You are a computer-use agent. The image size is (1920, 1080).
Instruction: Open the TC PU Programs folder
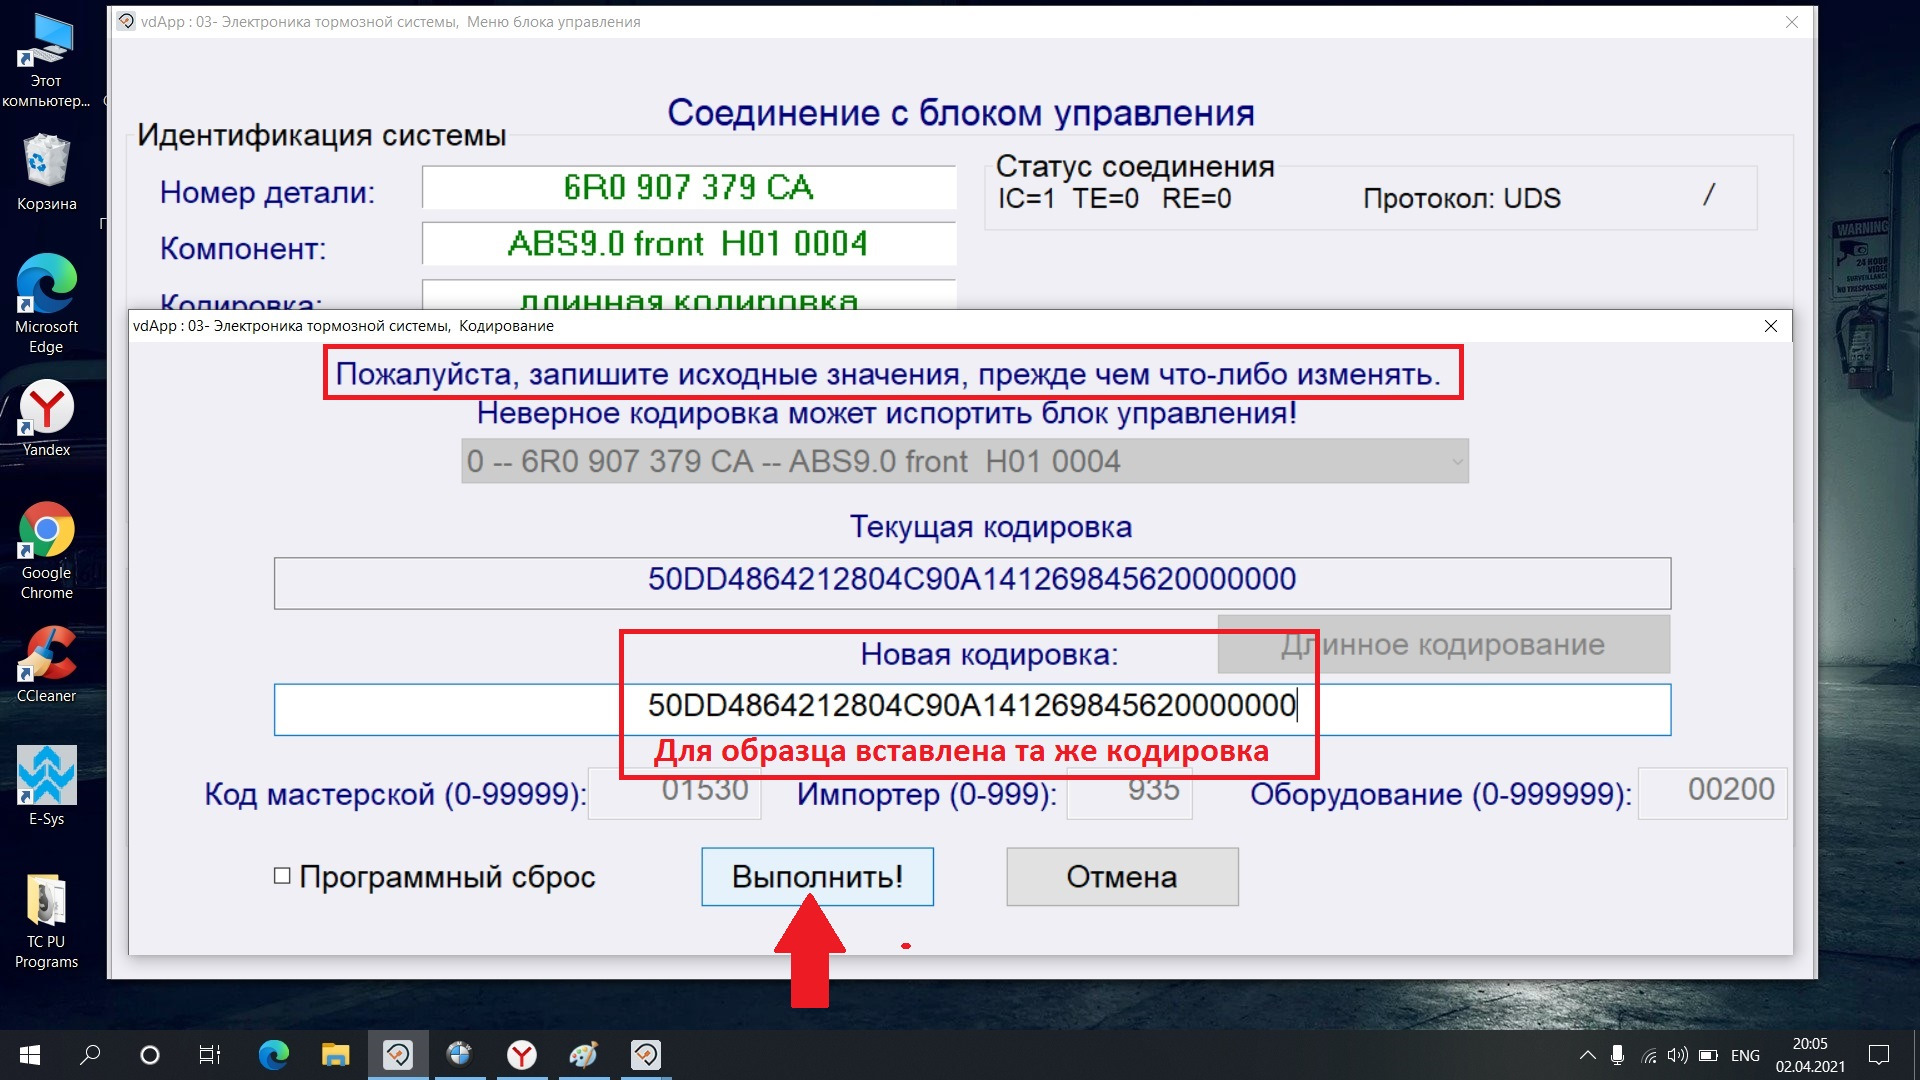point(46,920)
